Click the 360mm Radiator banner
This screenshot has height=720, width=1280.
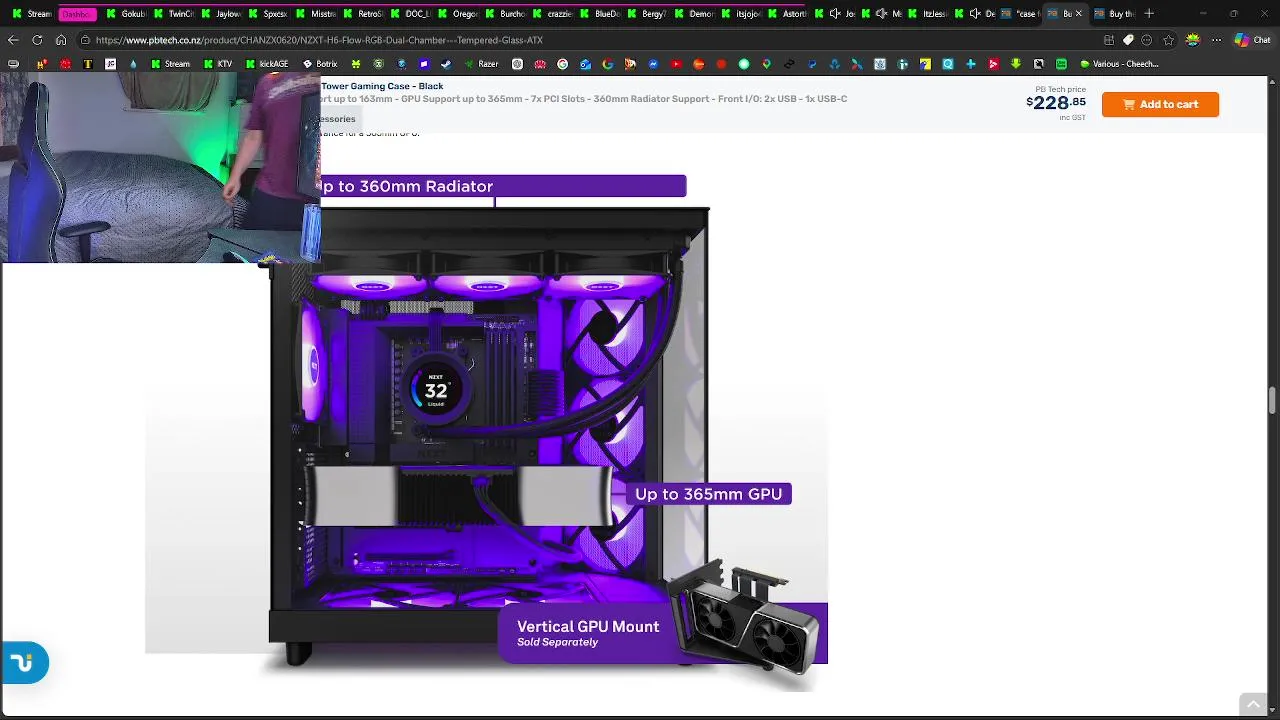pyautogui.click(x=503, y=186)
